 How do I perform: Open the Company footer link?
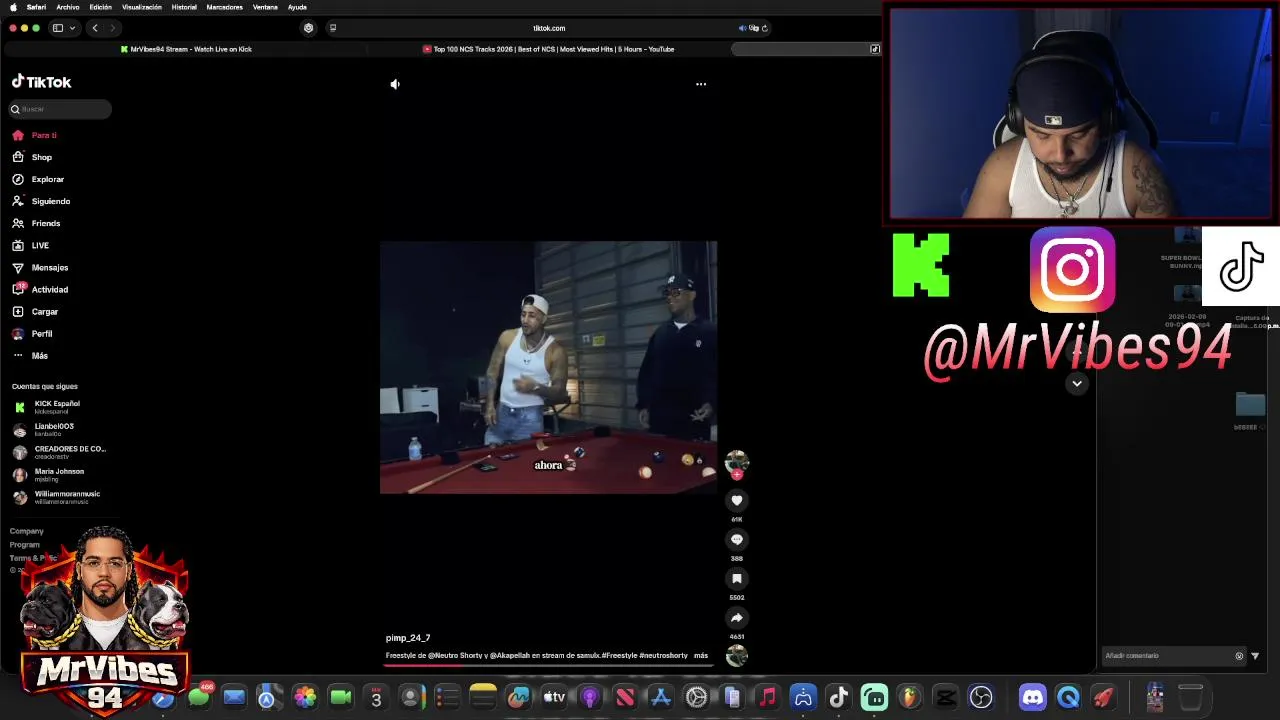(x=27, y=531)
